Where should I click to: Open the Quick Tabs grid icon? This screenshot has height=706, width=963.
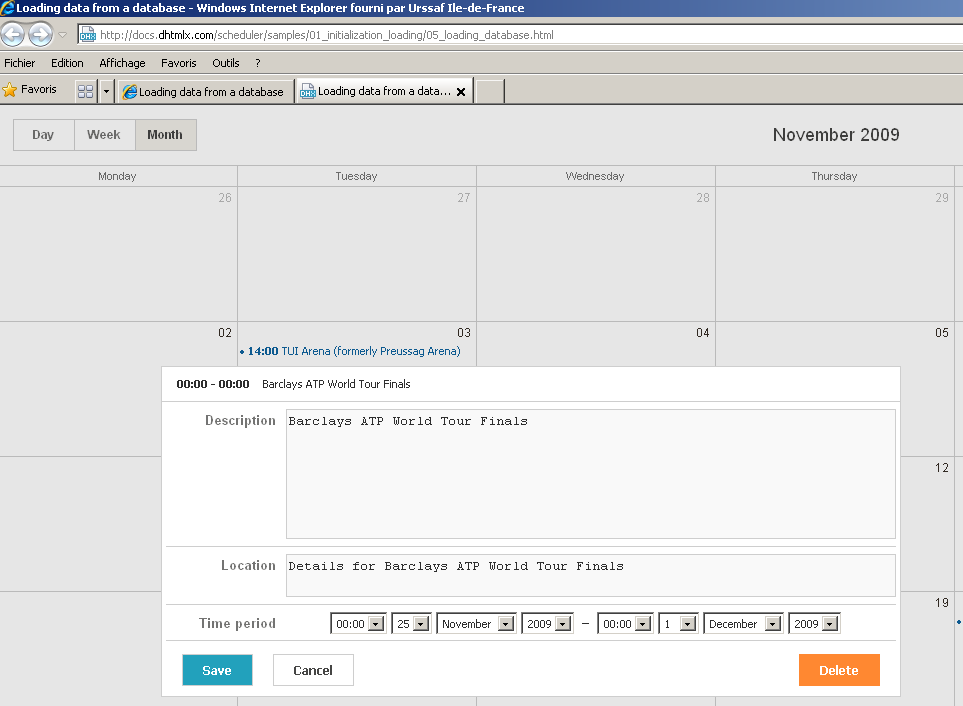pos(85,91)
